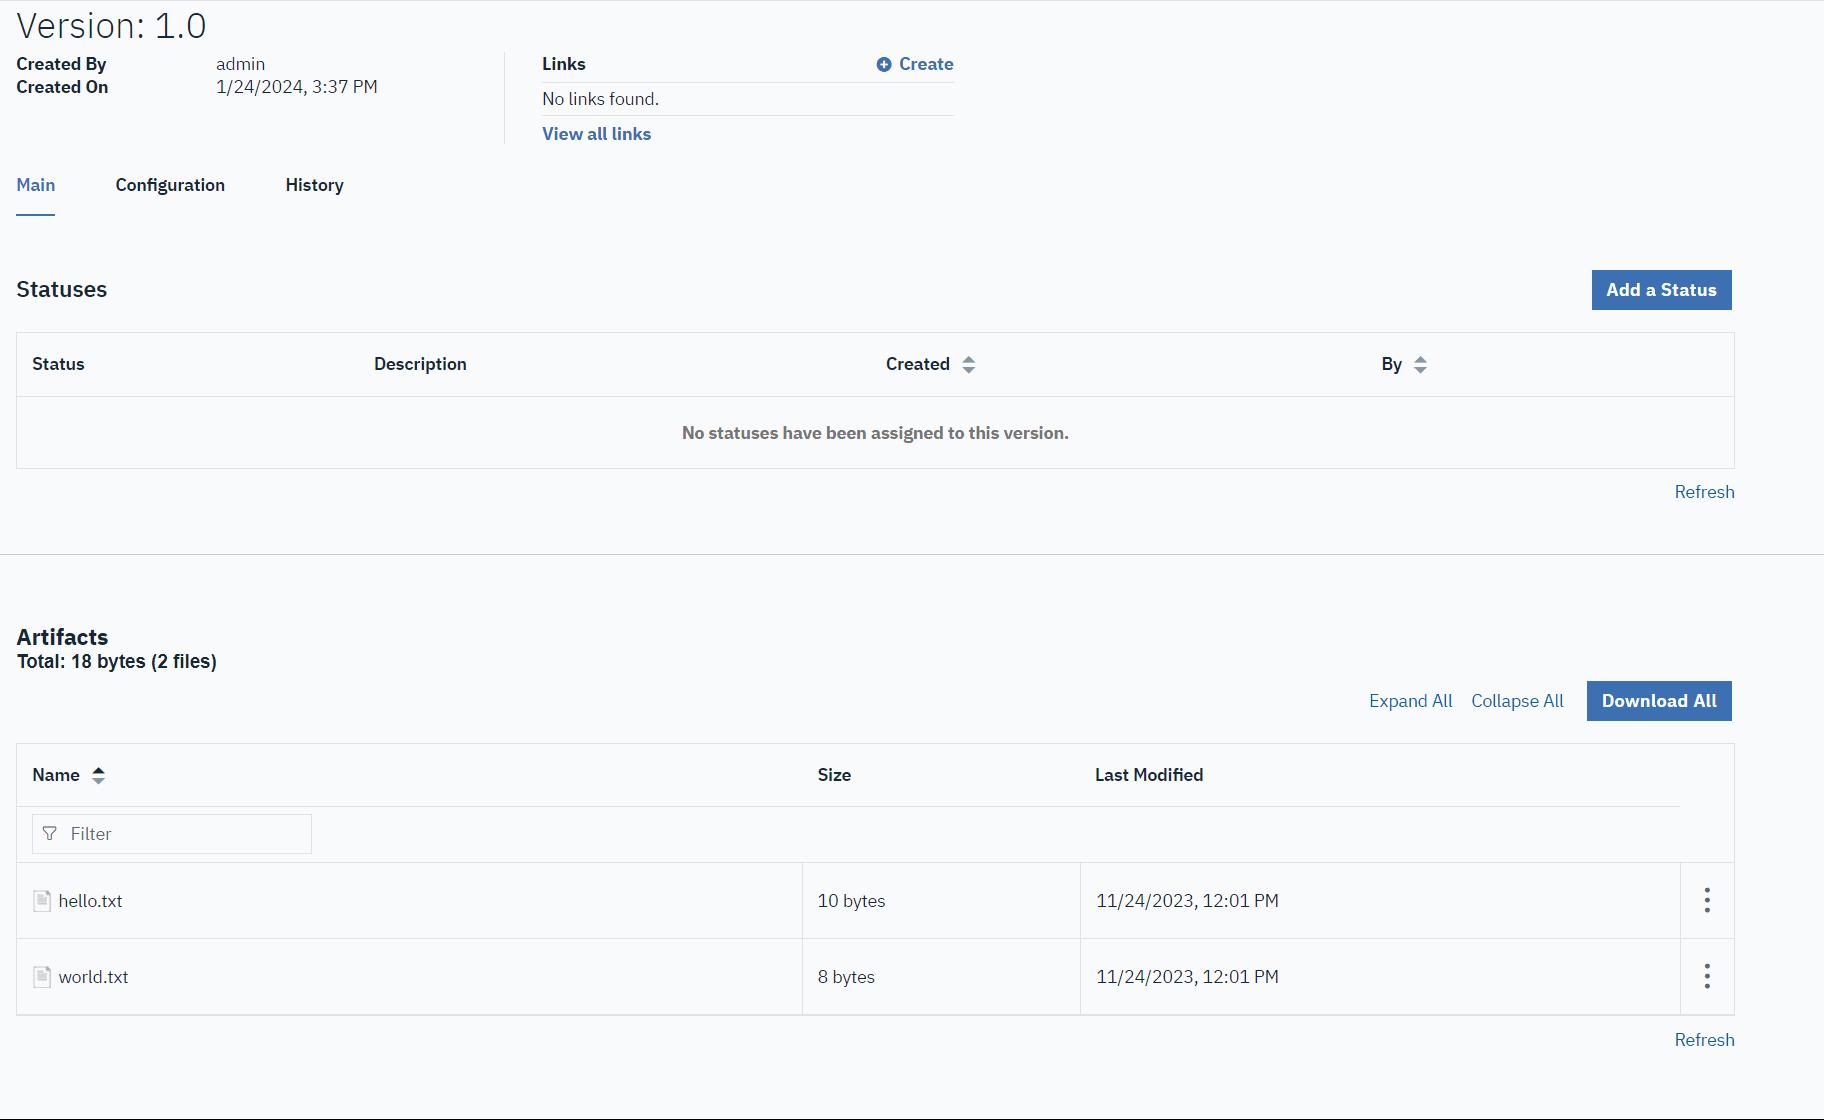Open the overflow menu for hello.txt
The image size is (1824, 1120).
point(1706,900)
